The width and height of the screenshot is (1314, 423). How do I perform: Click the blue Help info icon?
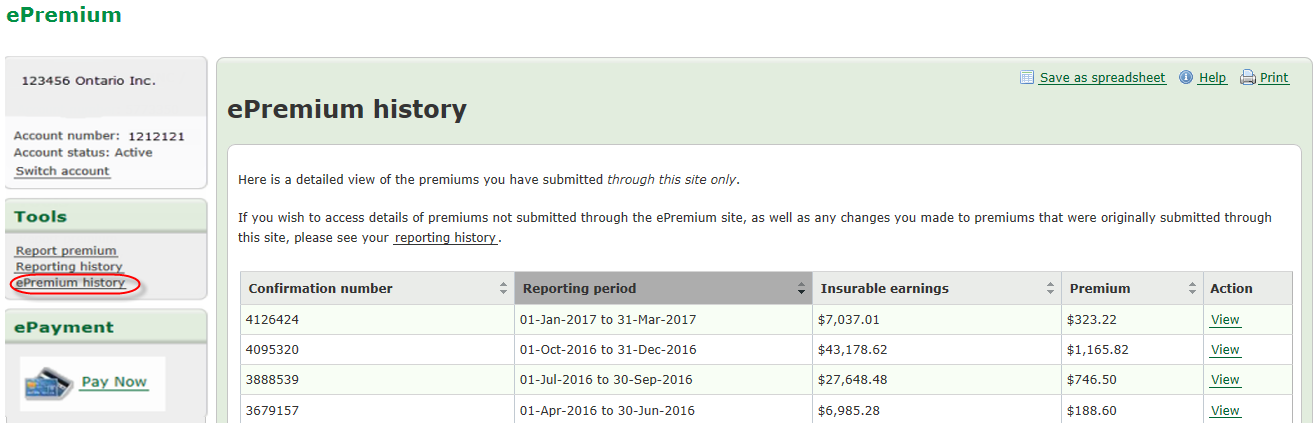[x=1186, y=78]
